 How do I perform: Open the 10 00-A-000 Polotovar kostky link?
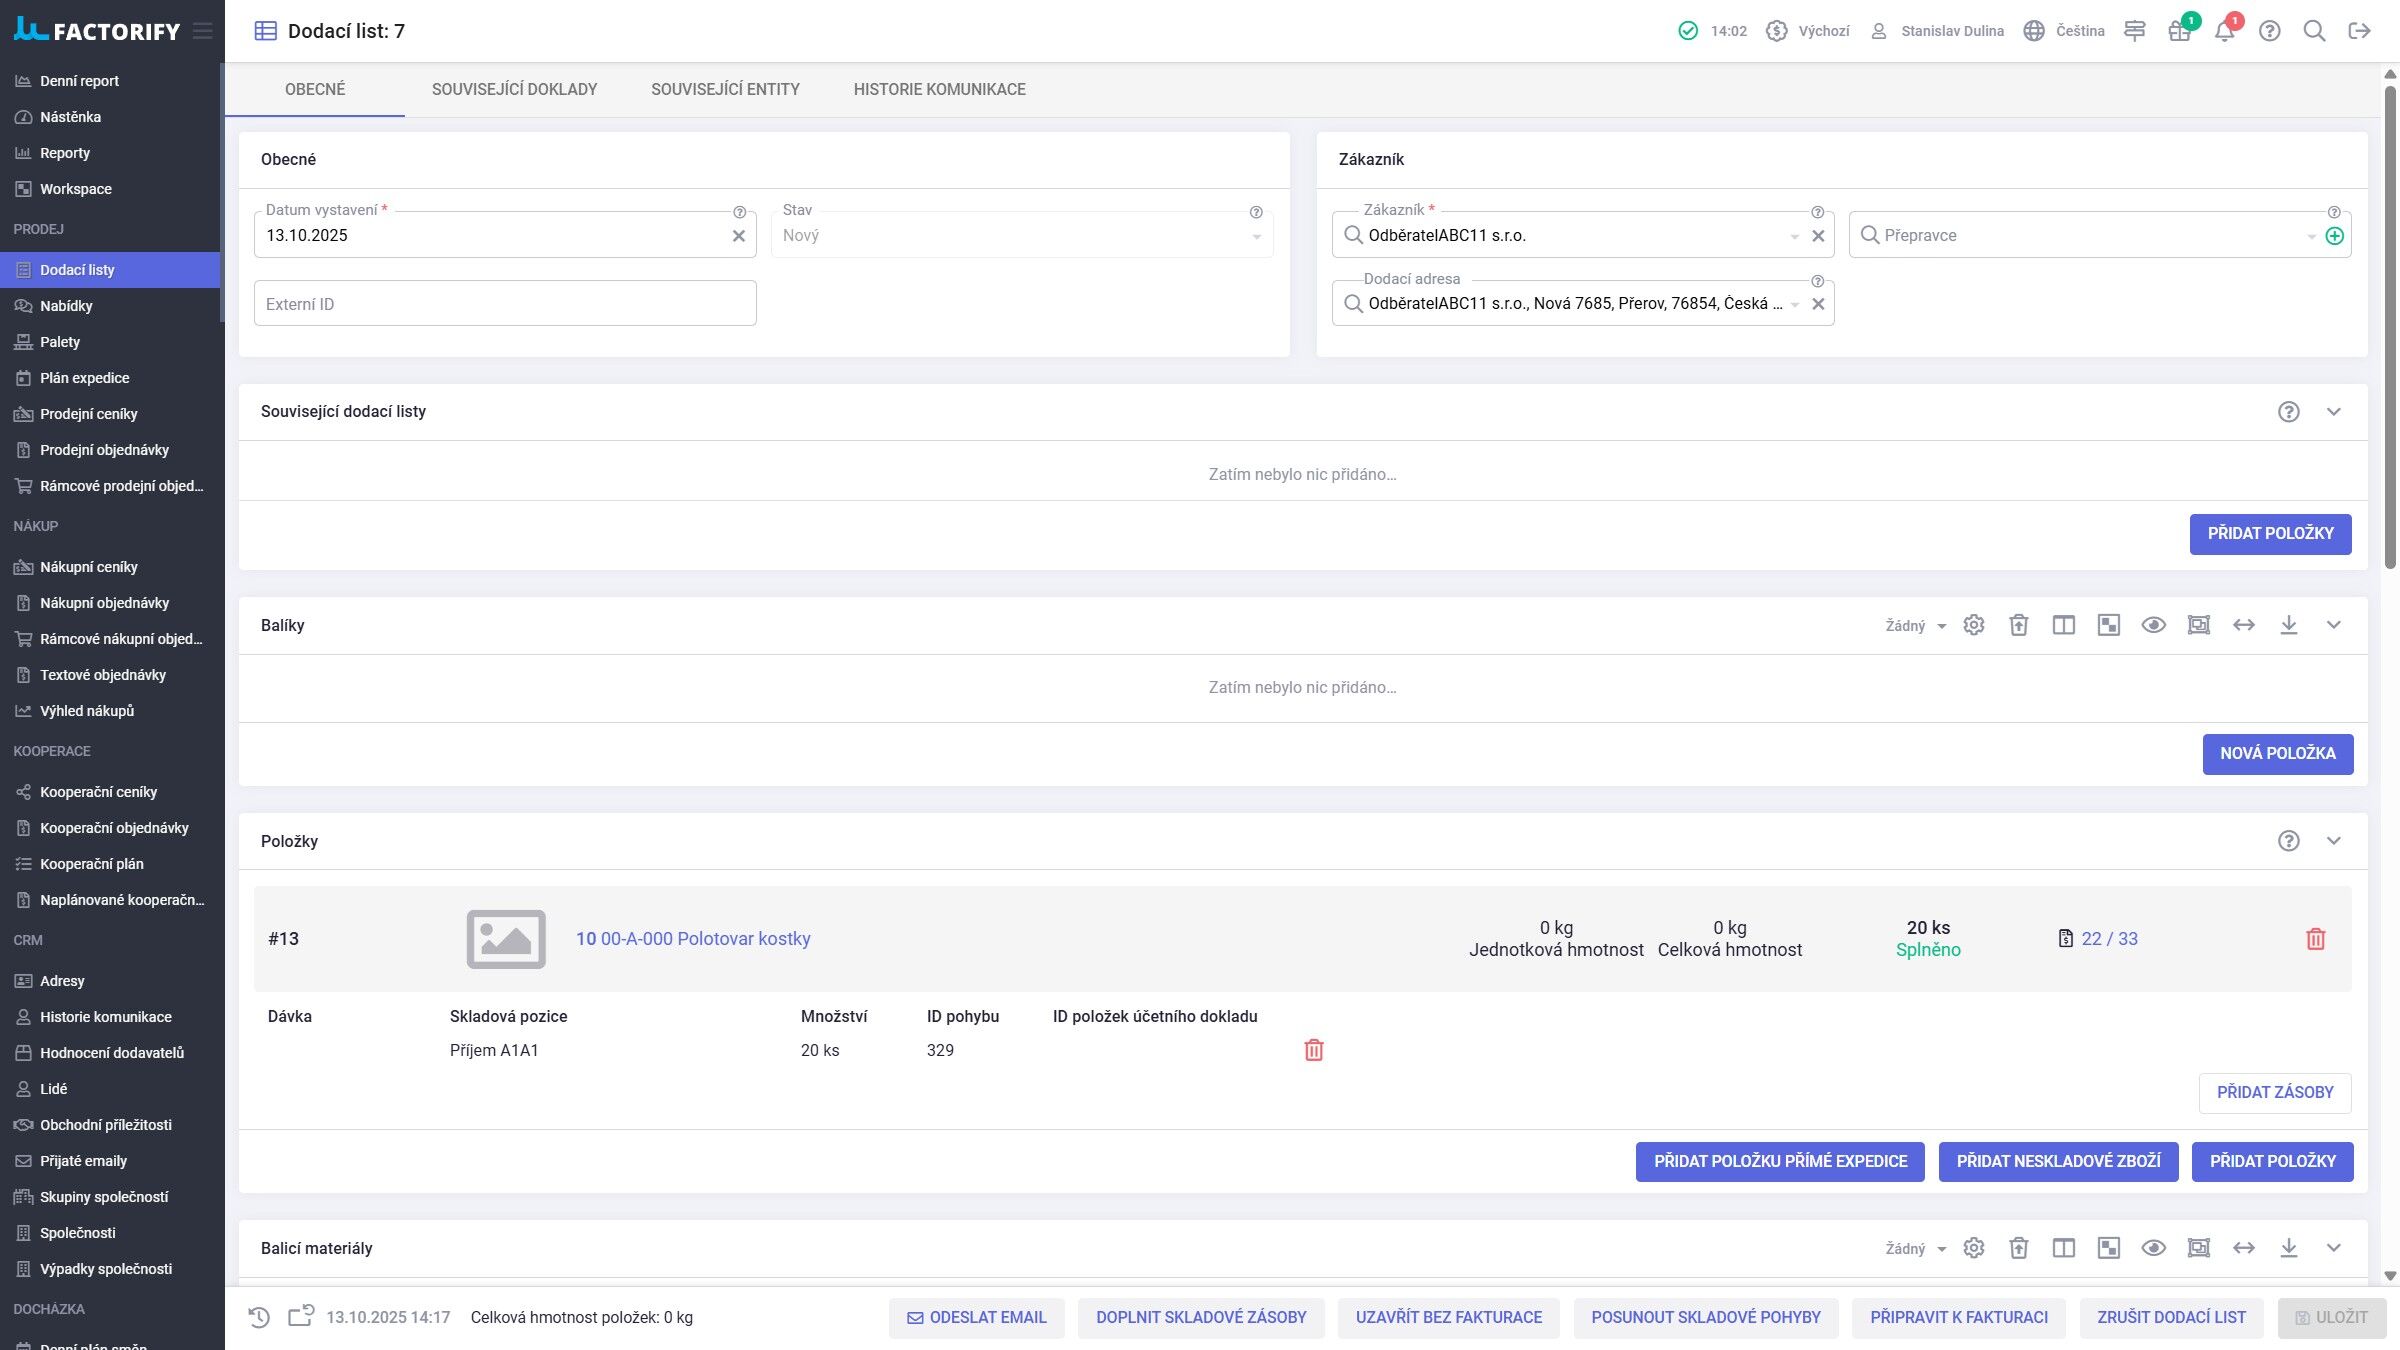693,939
